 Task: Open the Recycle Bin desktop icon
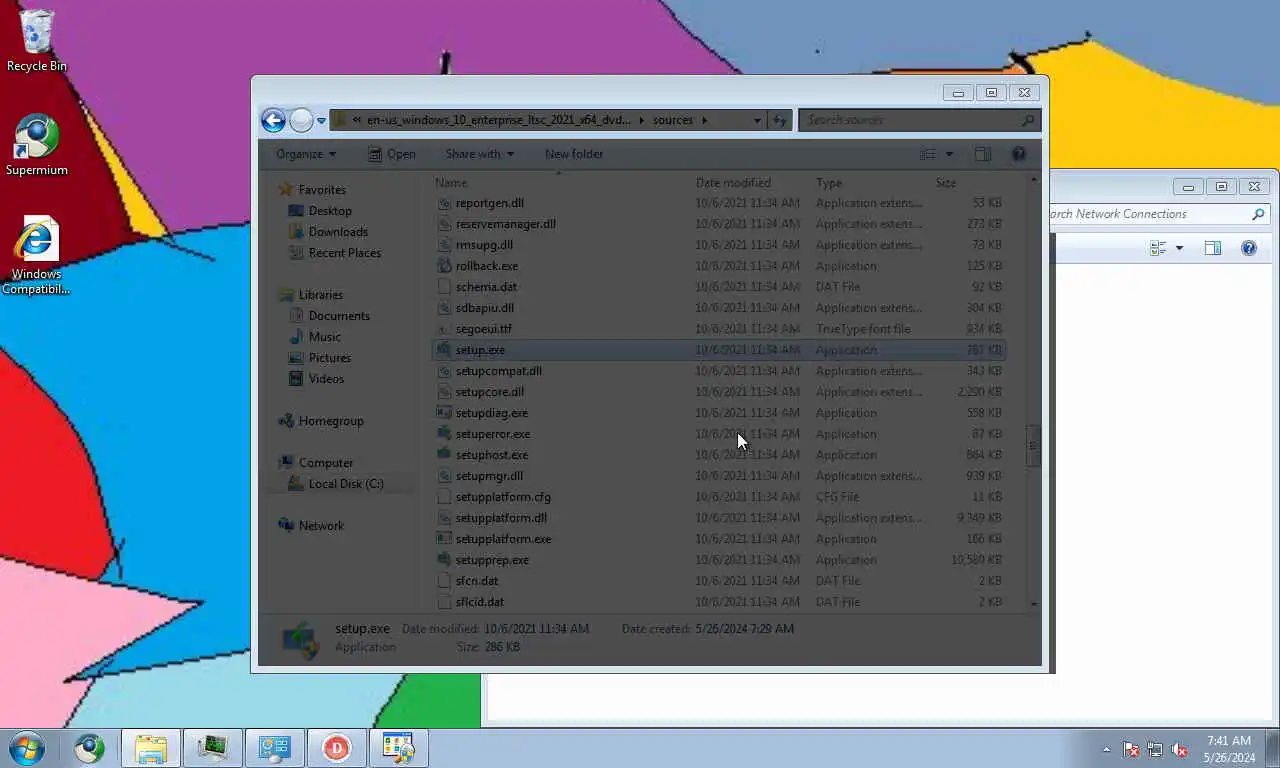(x=37, y=42)
